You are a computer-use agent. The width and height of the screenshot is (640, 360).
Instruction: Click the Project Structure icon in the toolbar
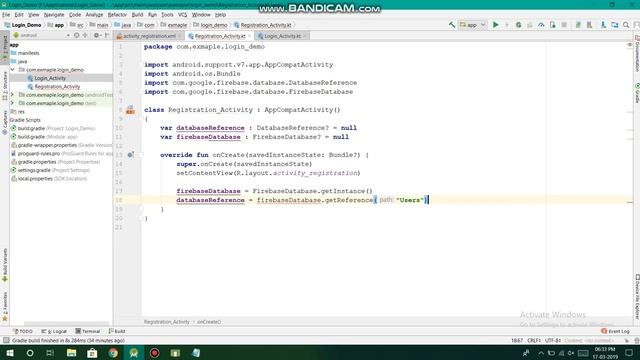pos(615,25)
